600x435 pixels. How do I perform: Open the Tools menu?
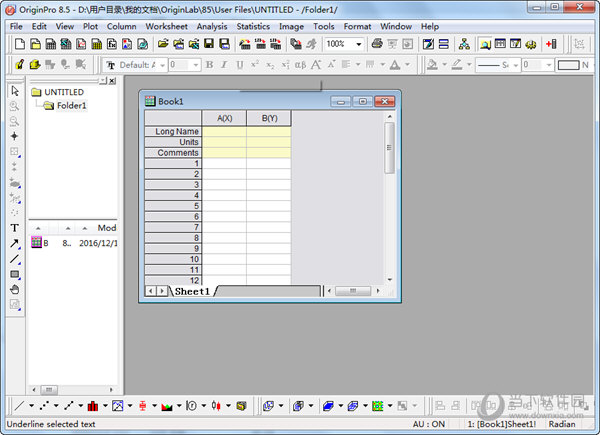(x=324, y=26)
